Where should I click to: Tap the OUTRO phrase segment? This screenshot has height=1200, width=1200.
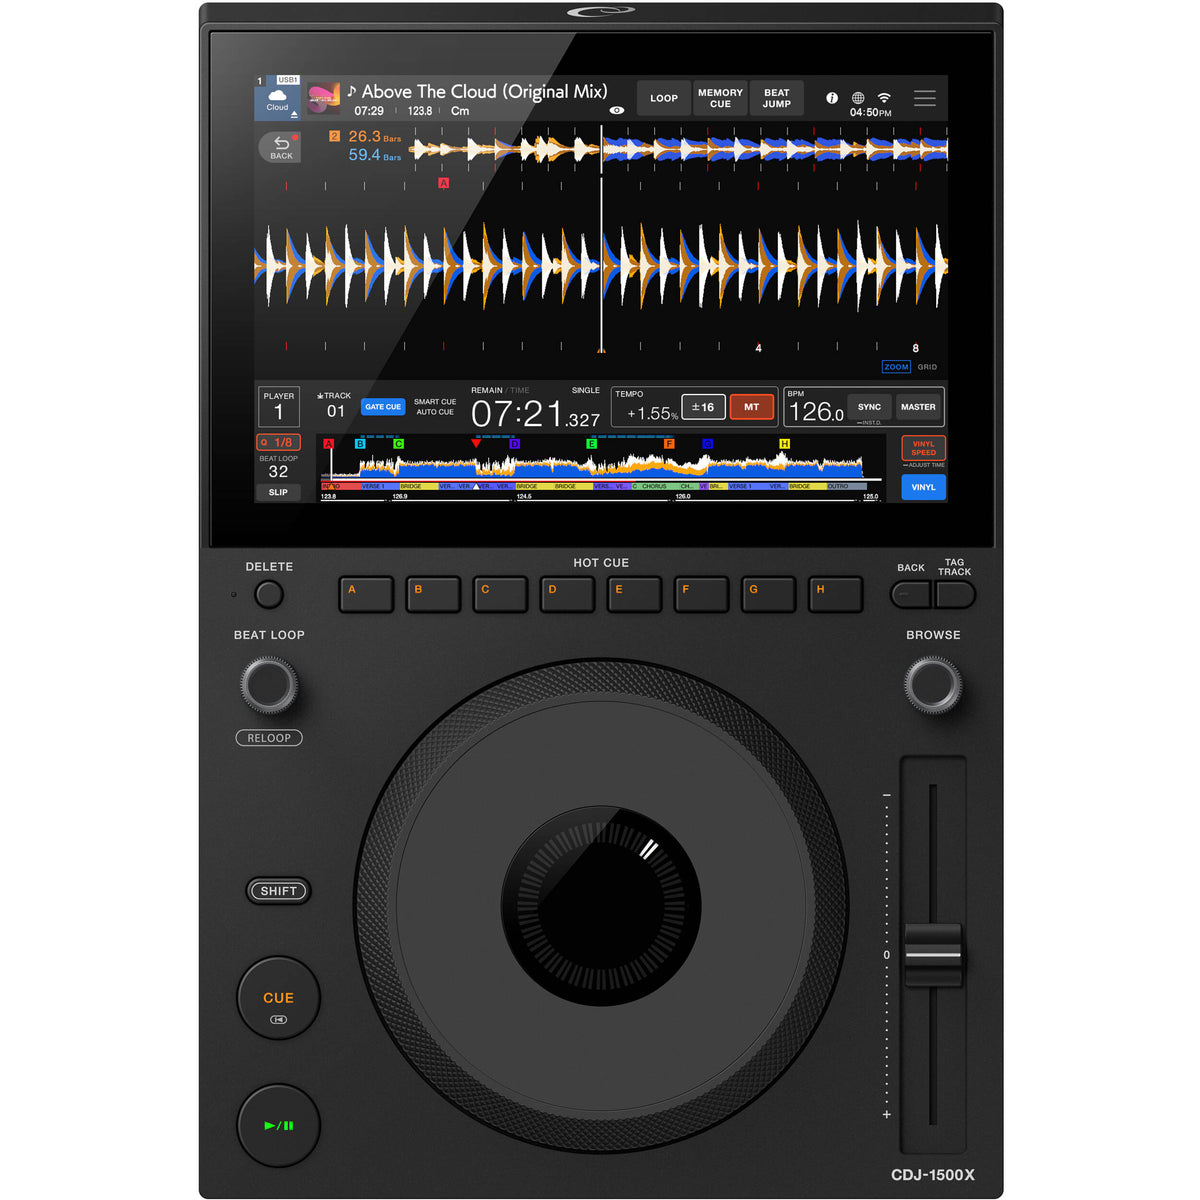845,486
